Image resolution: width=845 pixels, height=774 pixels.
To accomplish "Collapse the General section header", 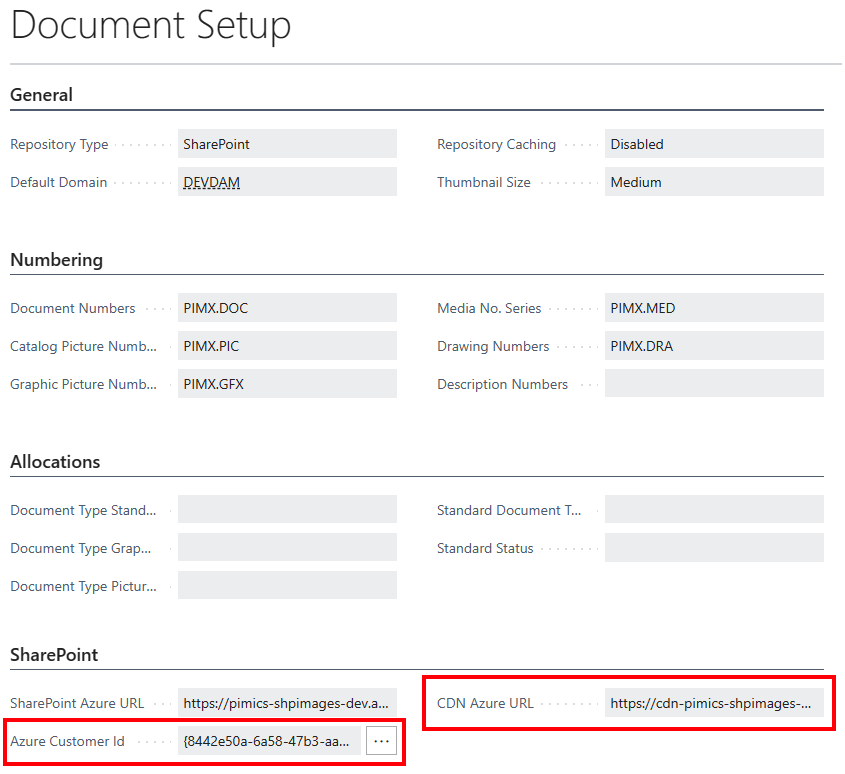I will click(41, 95).
